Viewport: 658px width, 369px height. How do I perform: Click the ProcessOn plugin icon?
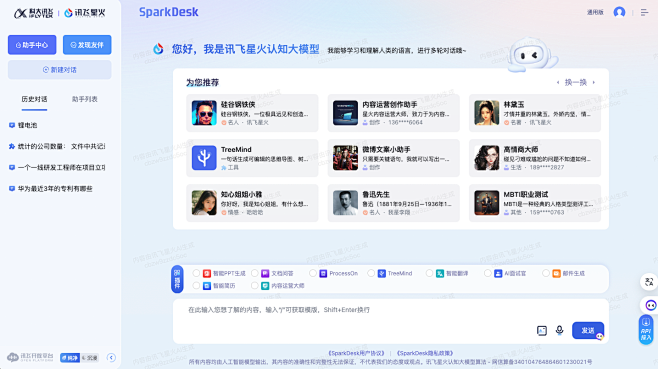[x=323, y=273]
